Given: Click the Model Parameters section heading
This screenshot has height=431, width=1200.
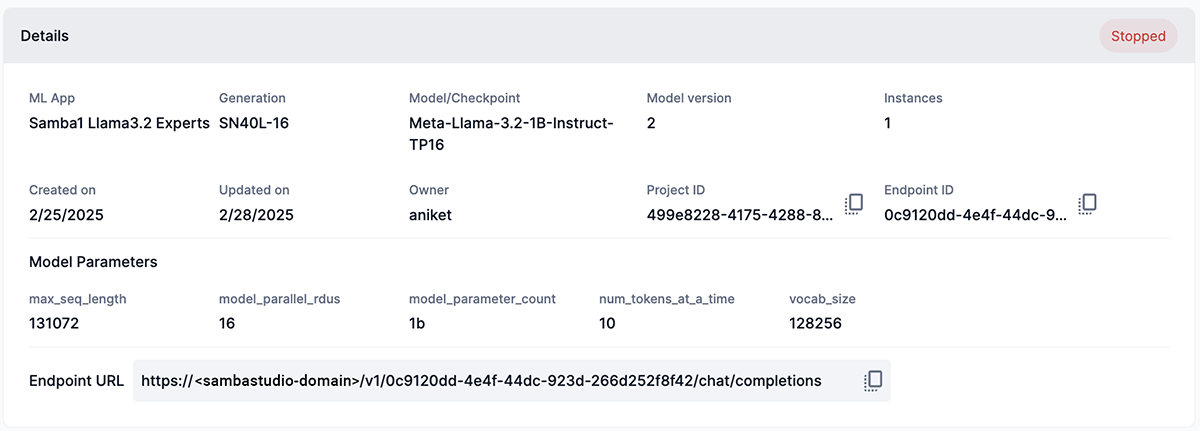Looking at the screenshot, I should coord(93,262).
